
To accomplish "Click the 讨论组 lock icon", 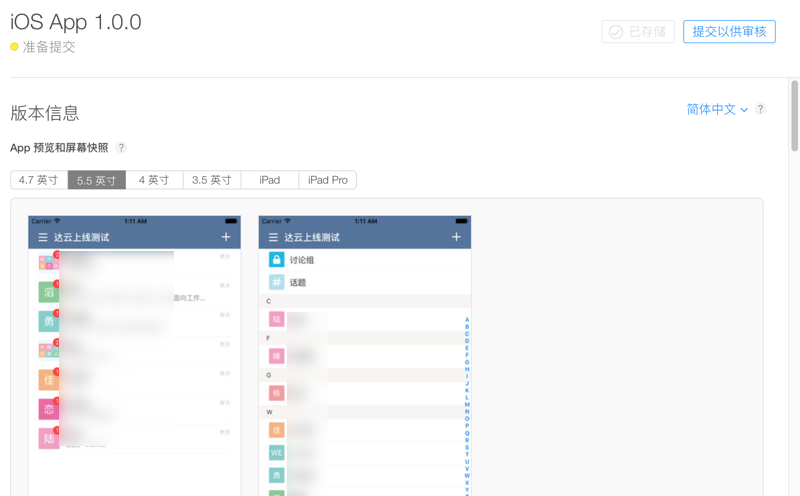I will tap(276, 260).
